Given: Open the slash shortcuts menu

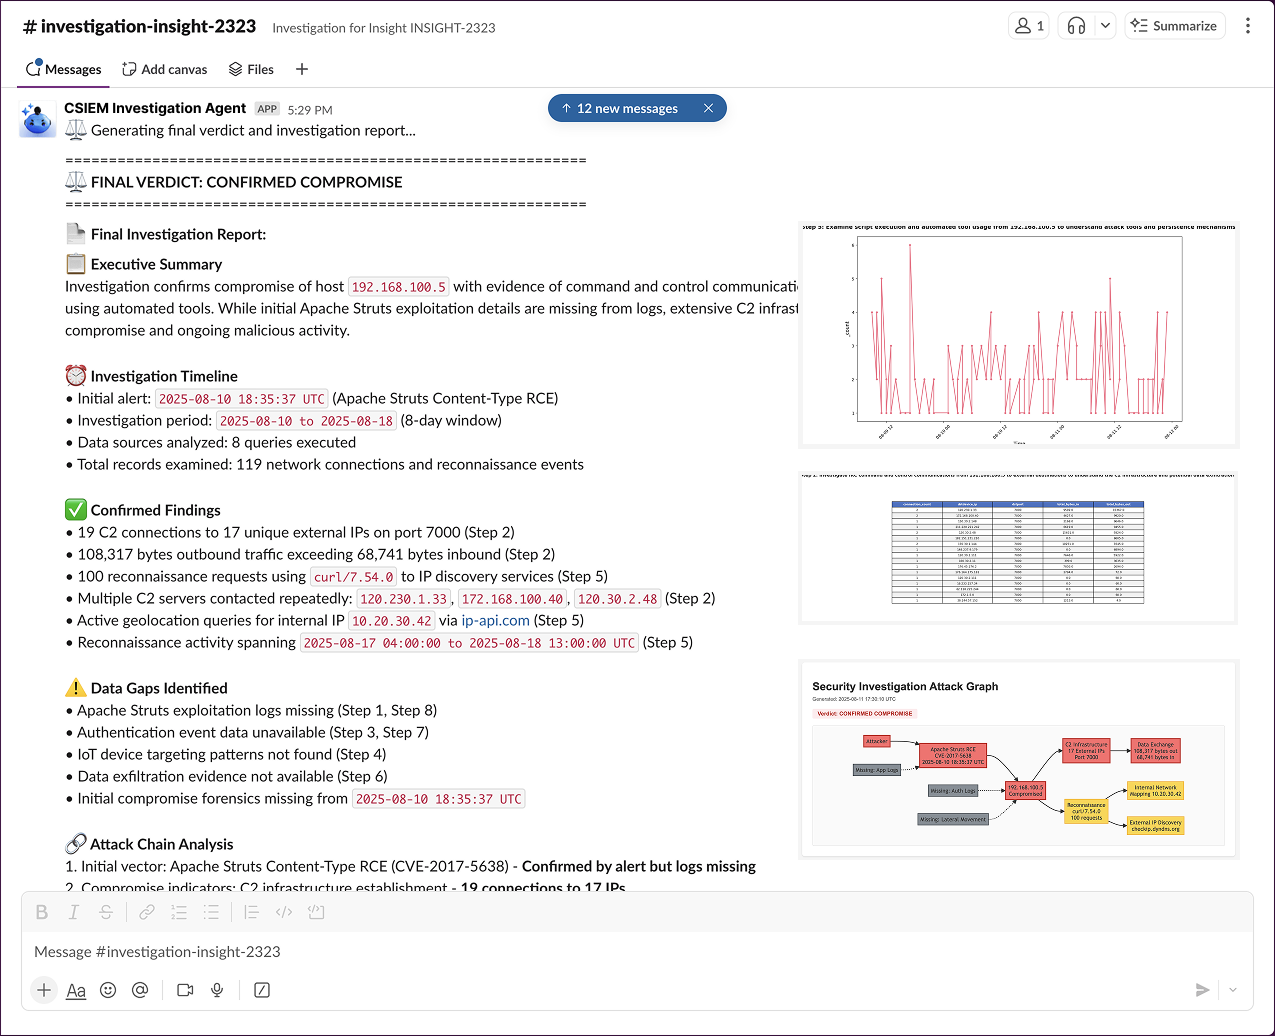Looking at the screenshot, I should 262,990.
